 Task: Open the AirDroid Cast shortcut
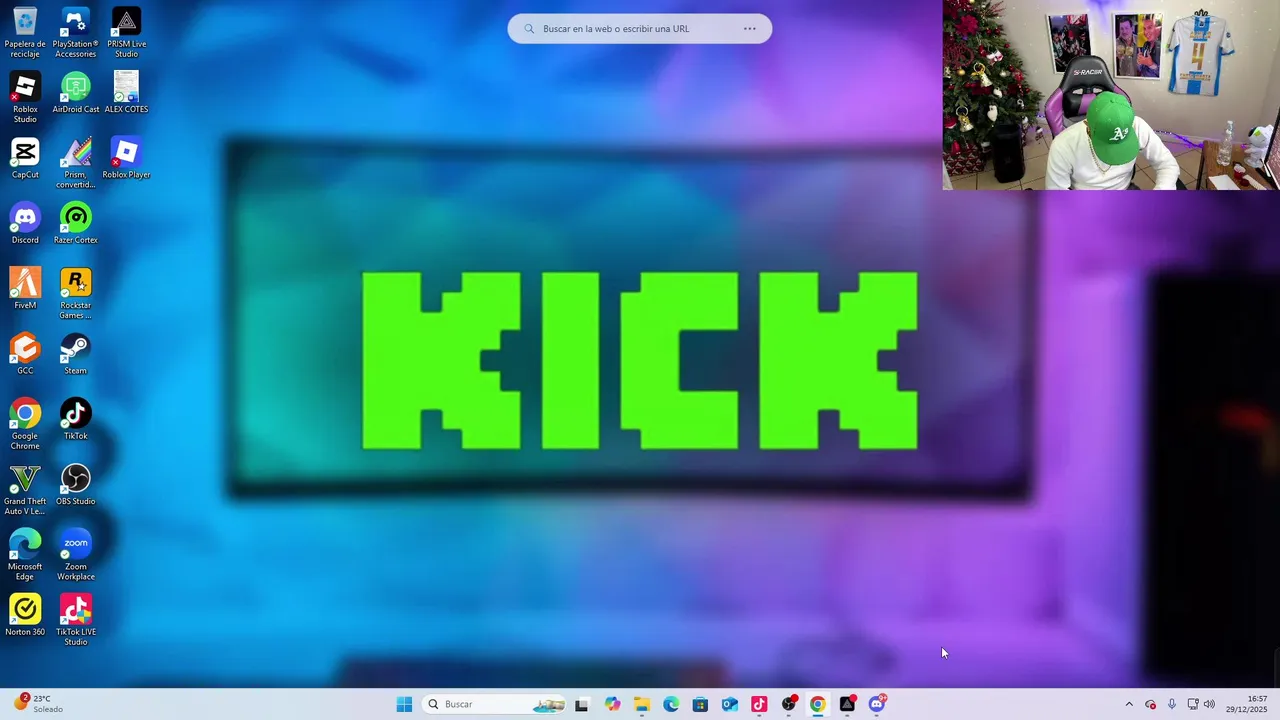point(75,93)
